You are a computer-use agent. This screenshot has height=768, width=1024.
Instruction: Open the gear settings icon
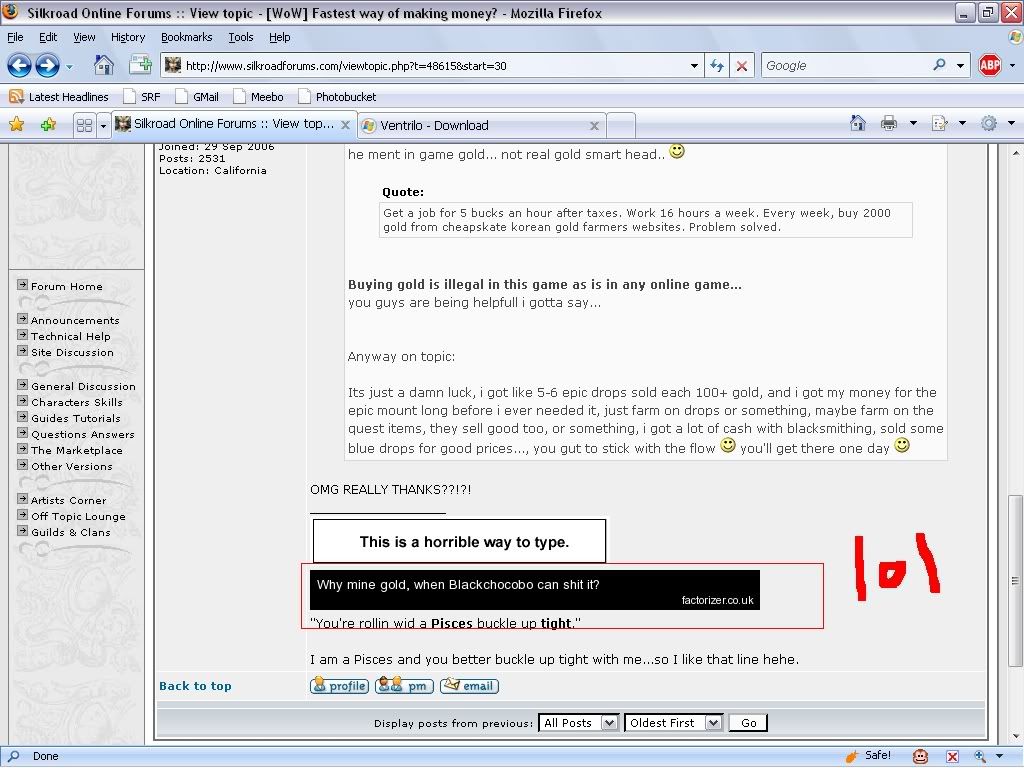(x=989, y=123)
